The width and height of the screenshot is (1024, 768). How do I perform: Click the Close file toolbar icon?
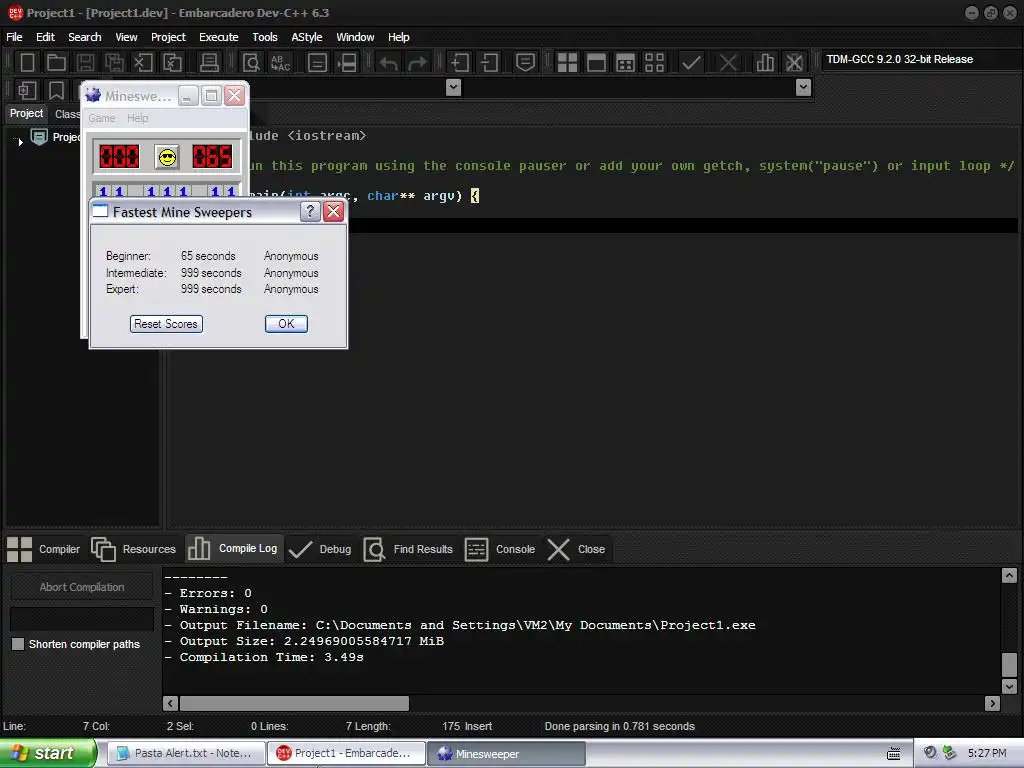click(143, 63)
